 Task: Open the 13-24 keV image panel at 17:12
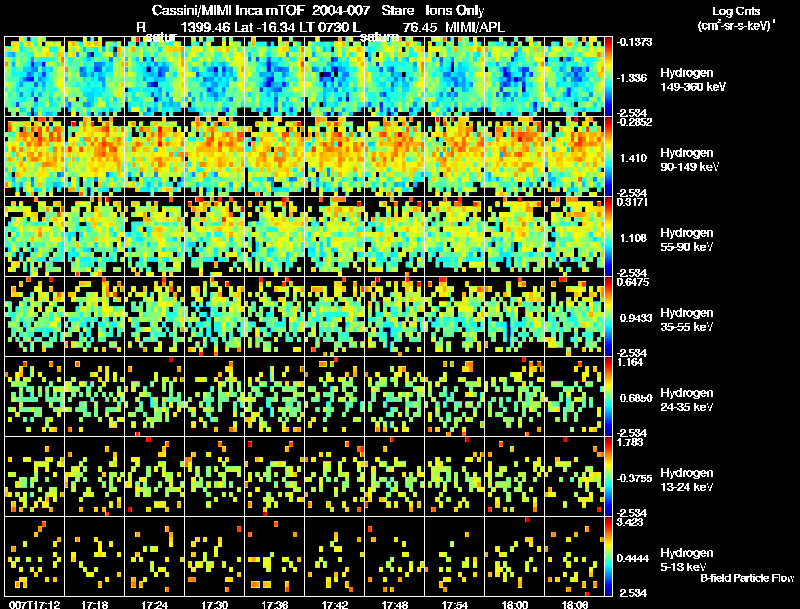(35, 476)
